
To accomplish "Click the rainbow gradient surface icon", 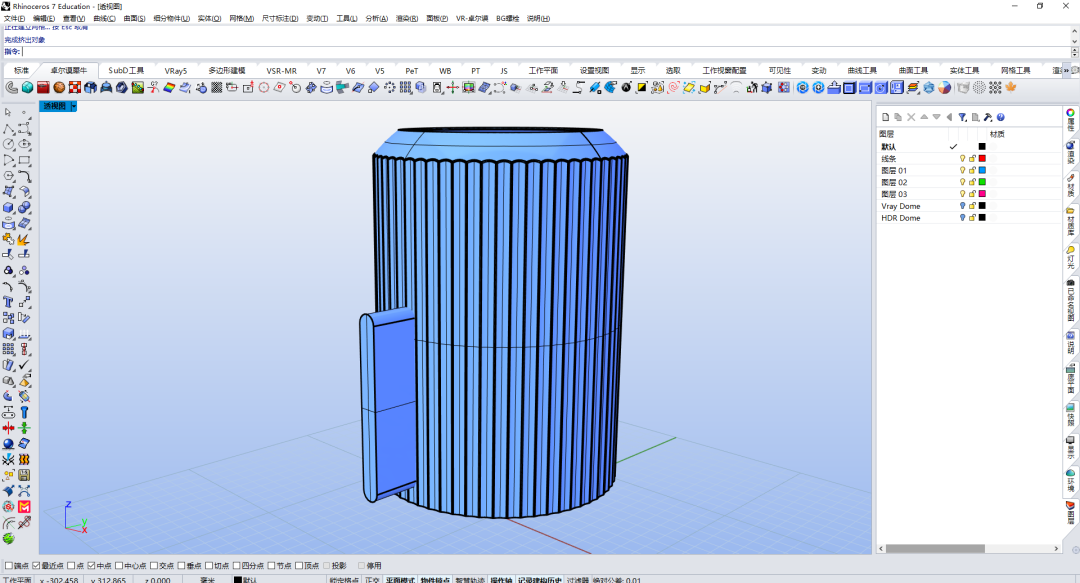I will pyautogui.click(x=169, y=88).
